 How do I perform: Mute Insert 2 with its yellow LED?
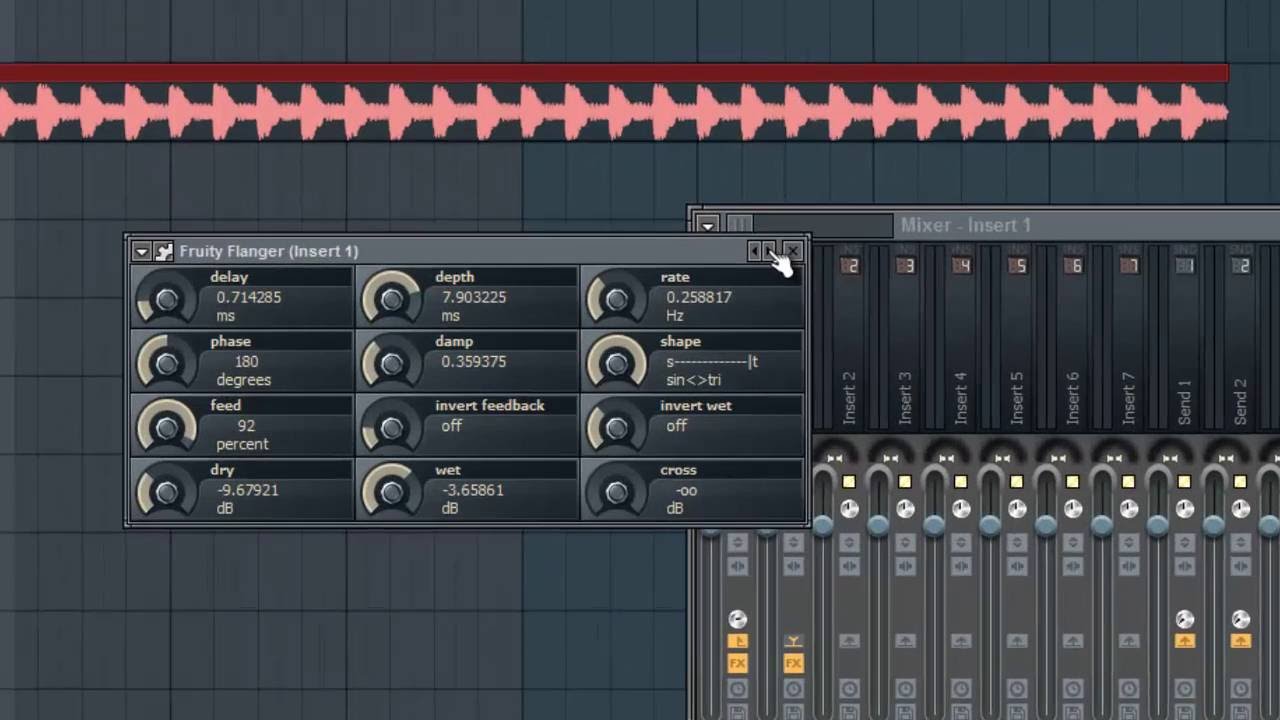[x=849, y=482]
